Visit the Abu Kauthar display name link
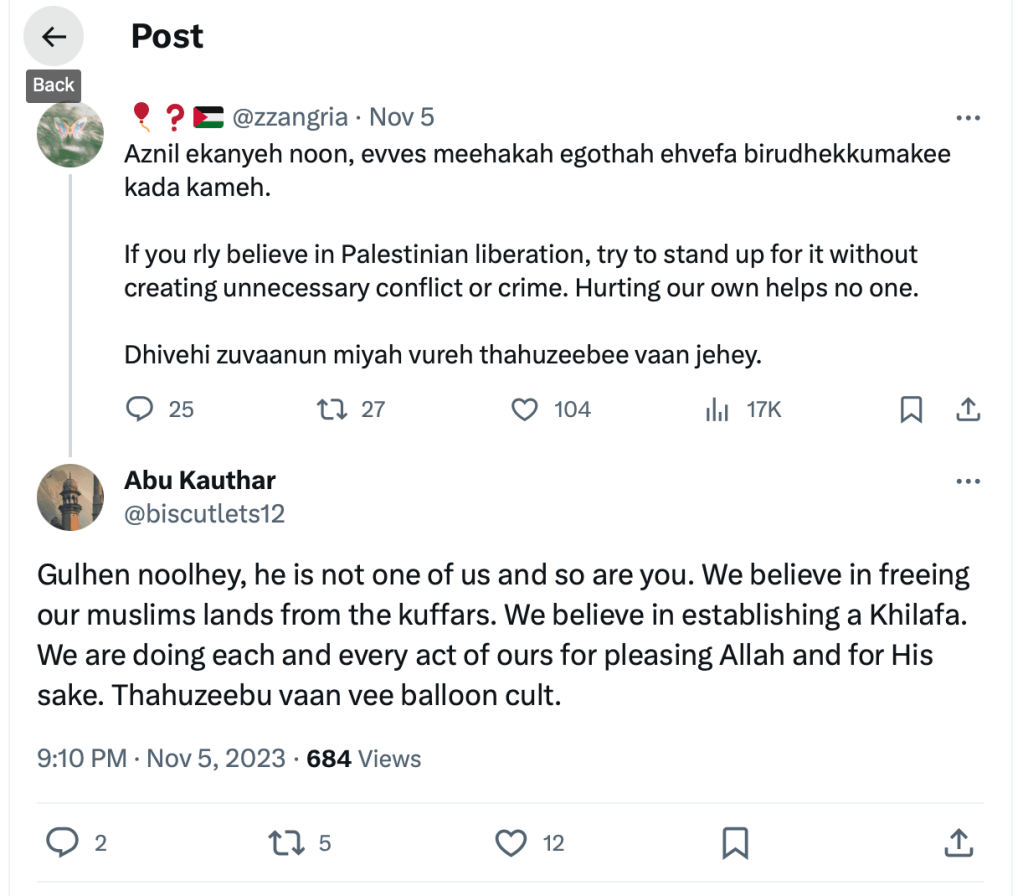Screen dimensions: 1023x896 pyautogui.click(x=200, y=480)
